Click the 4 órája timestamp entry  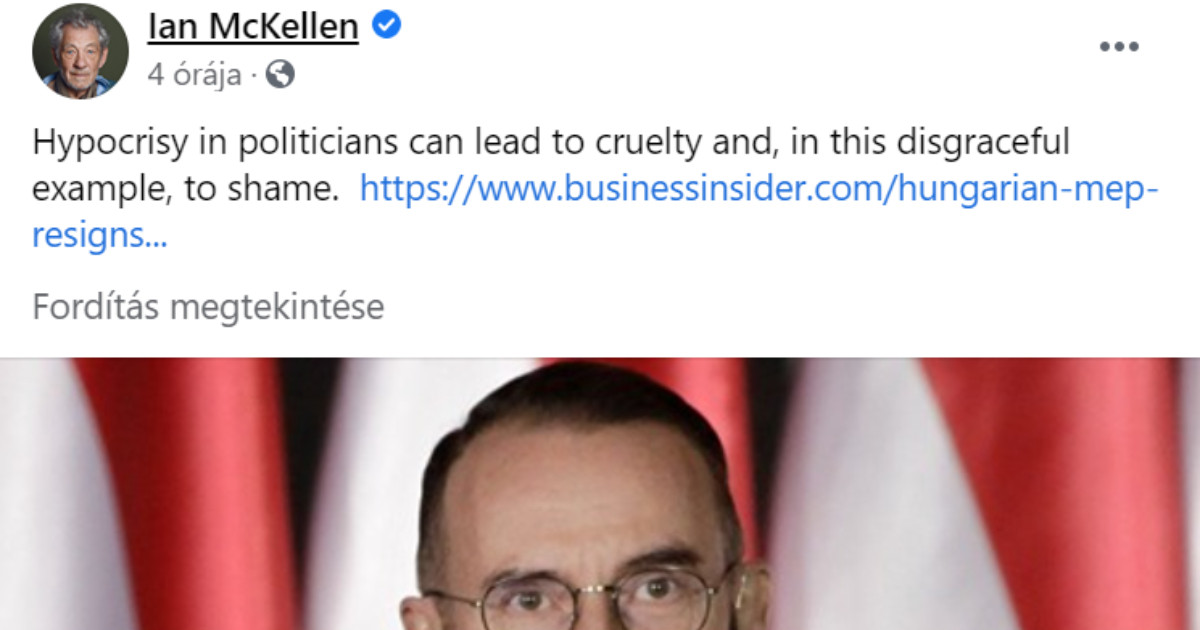(x=172, y=74)
